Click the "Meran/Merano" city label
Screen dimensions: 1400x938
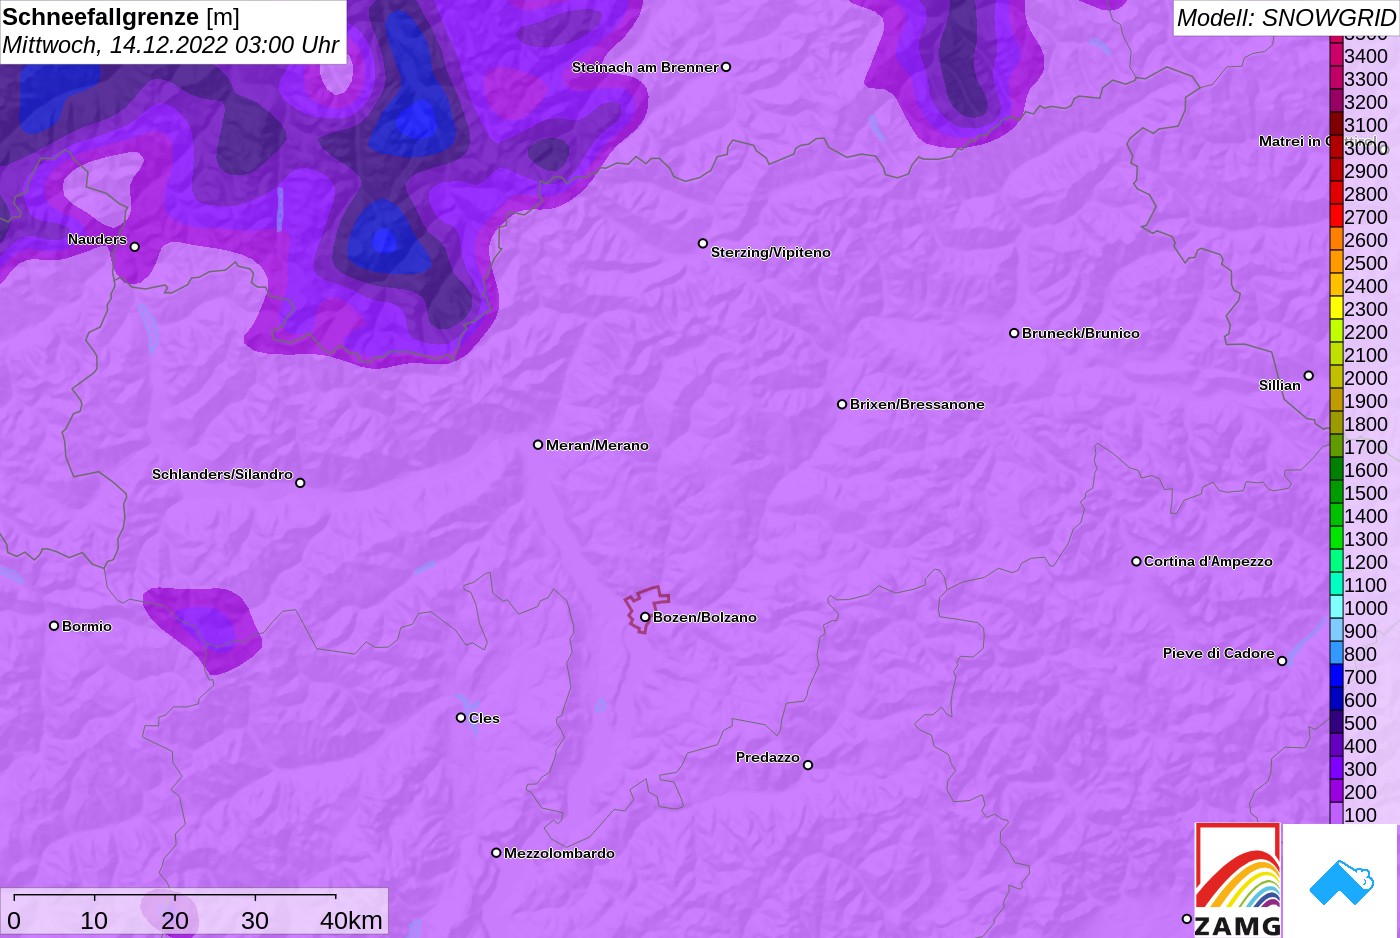pyautogui.click(x=597, y=445)
